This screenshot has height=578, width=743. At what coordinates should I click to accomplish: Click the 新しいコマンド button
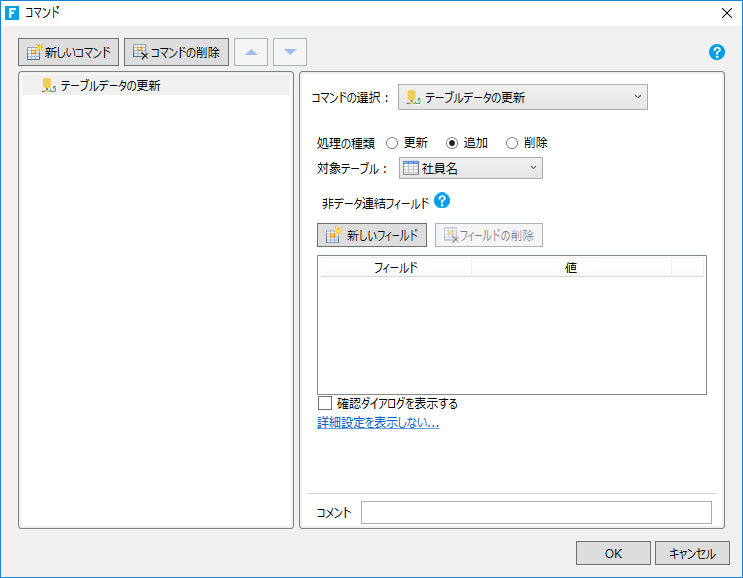68,52
